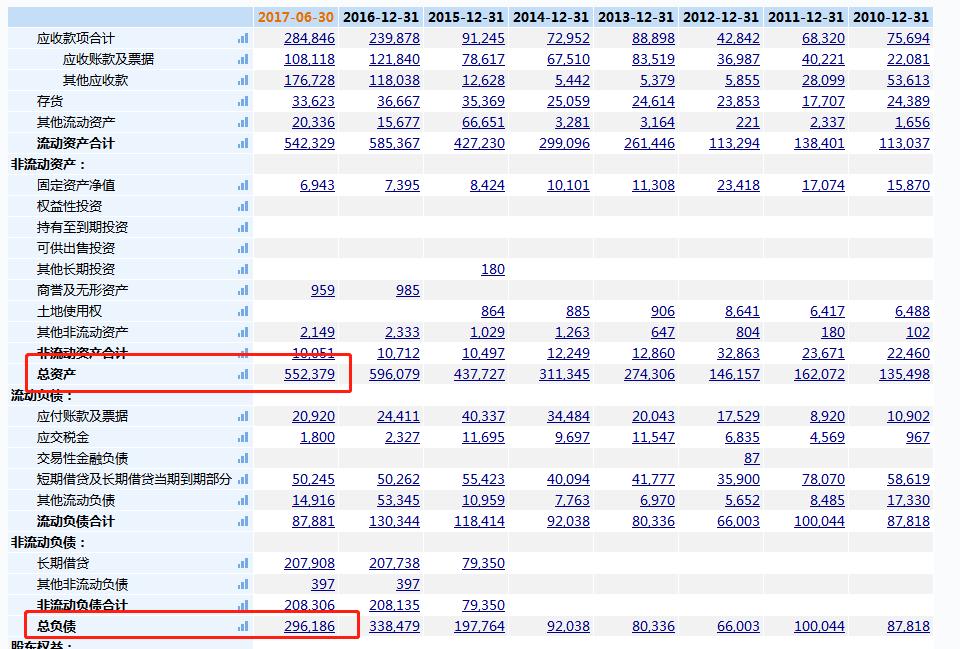Click the 2016 total assets value 596,079
960x649 pixels.
pos(394,374)
